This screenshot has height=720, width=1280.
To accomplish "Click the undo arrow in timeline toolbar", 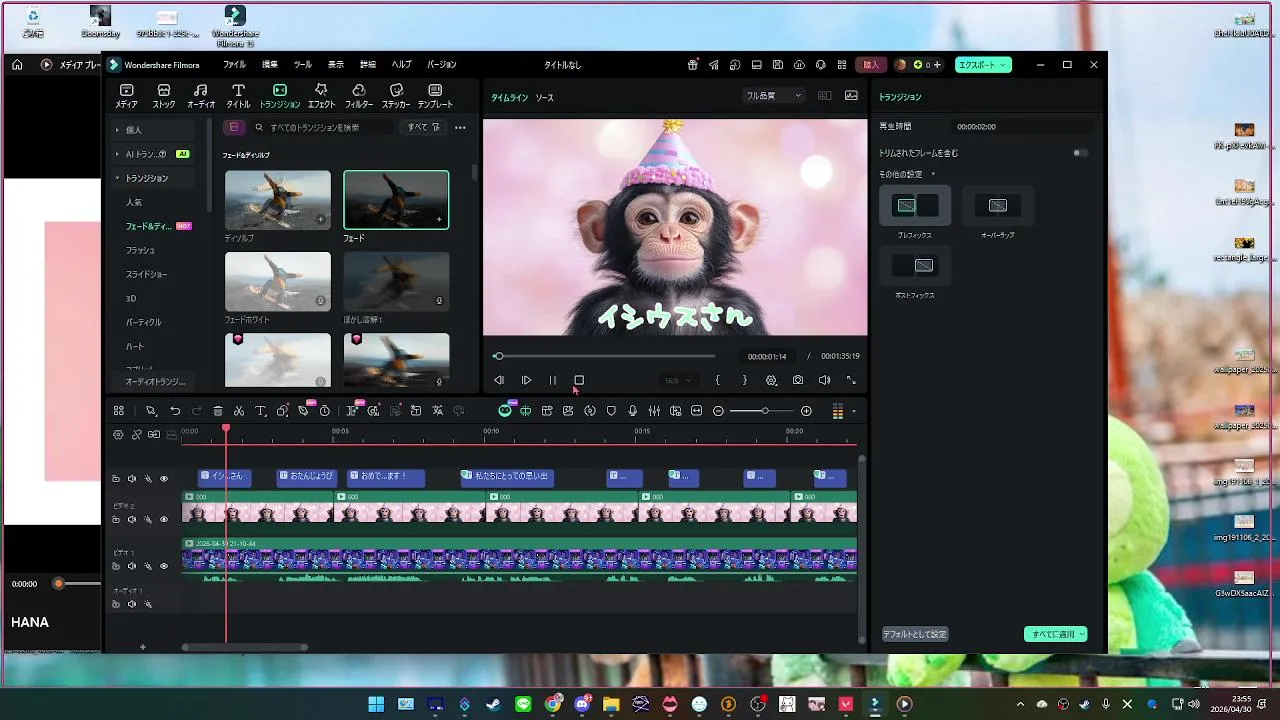I will pos(175,411).
